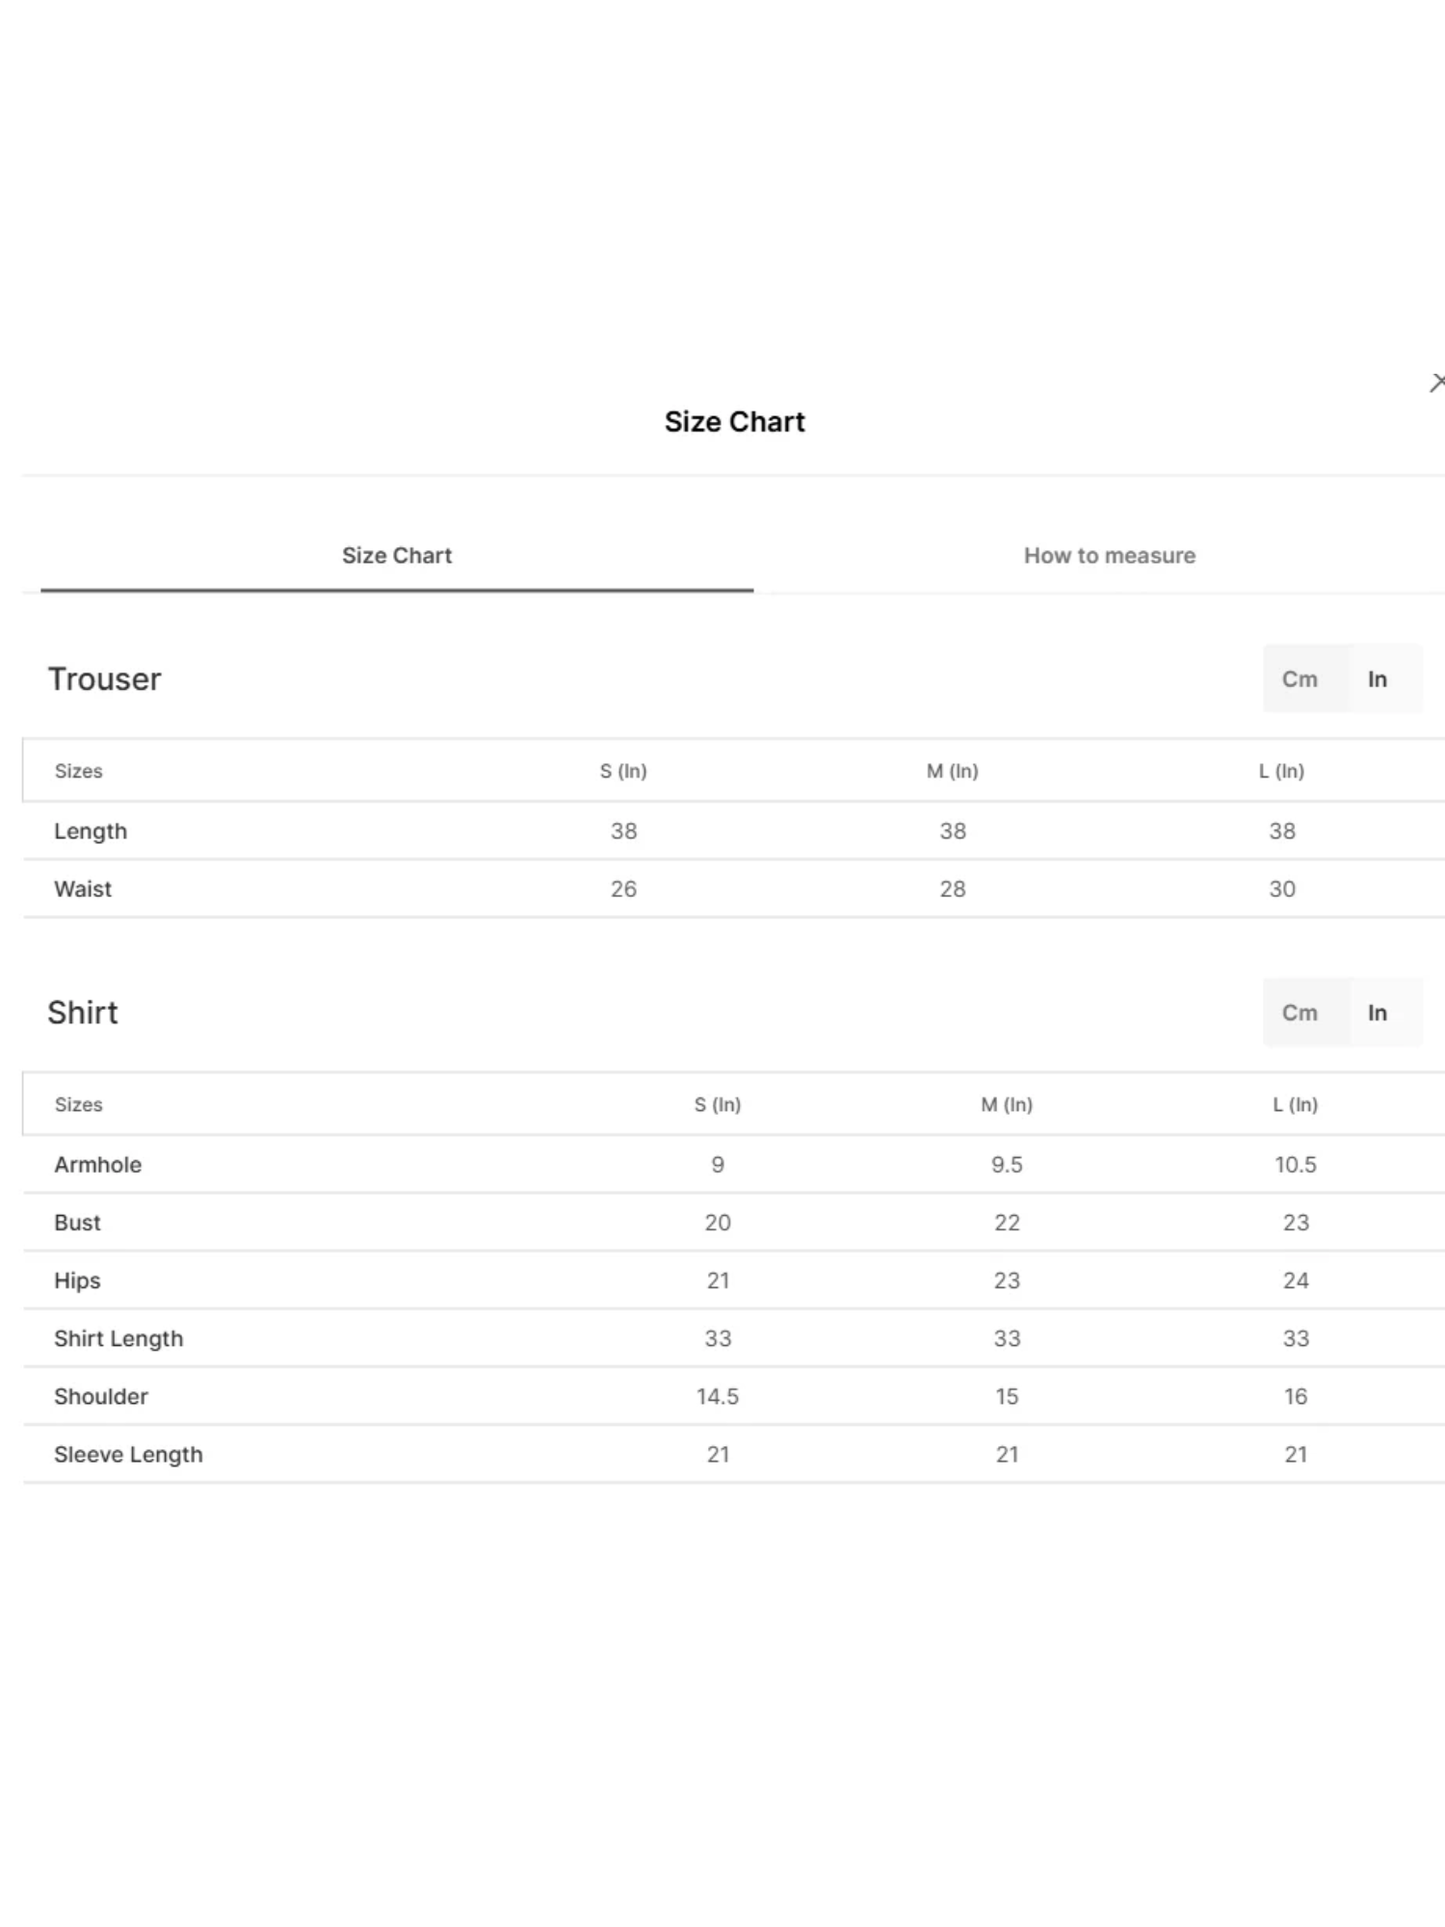Select the Hips row label

click(77, 1281)
